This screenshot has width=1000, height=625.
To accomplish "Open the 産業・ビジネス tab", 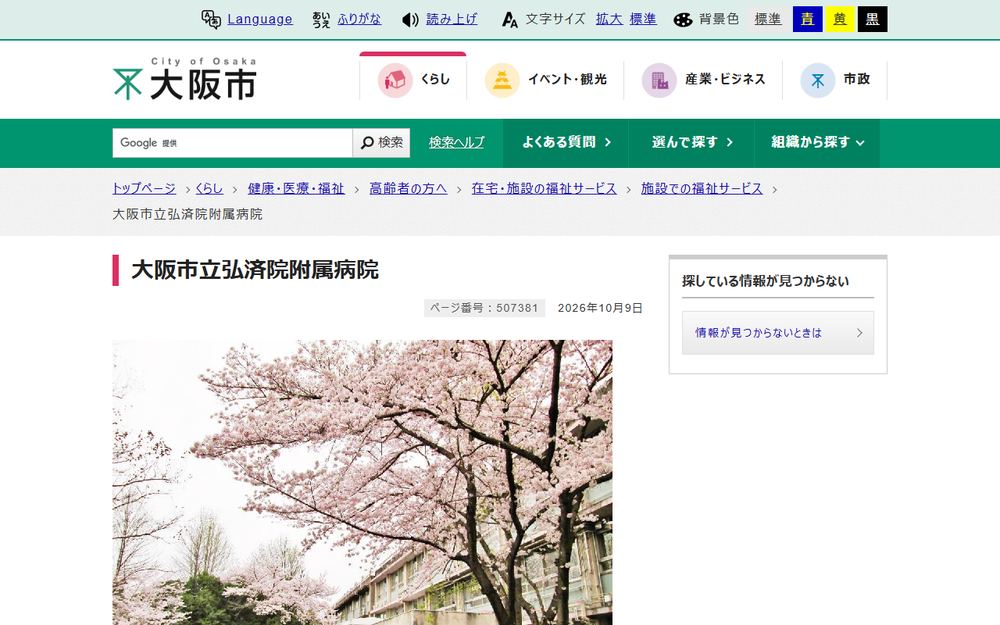I will [703, 80].
